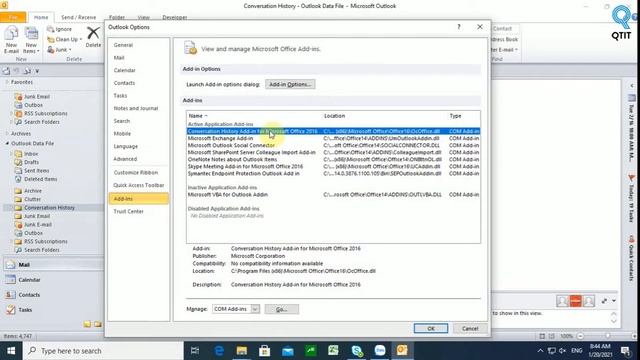This screenshot has height=360, width=640.
Task: Open Skype from the taskbar
Action: coord(357,351)
